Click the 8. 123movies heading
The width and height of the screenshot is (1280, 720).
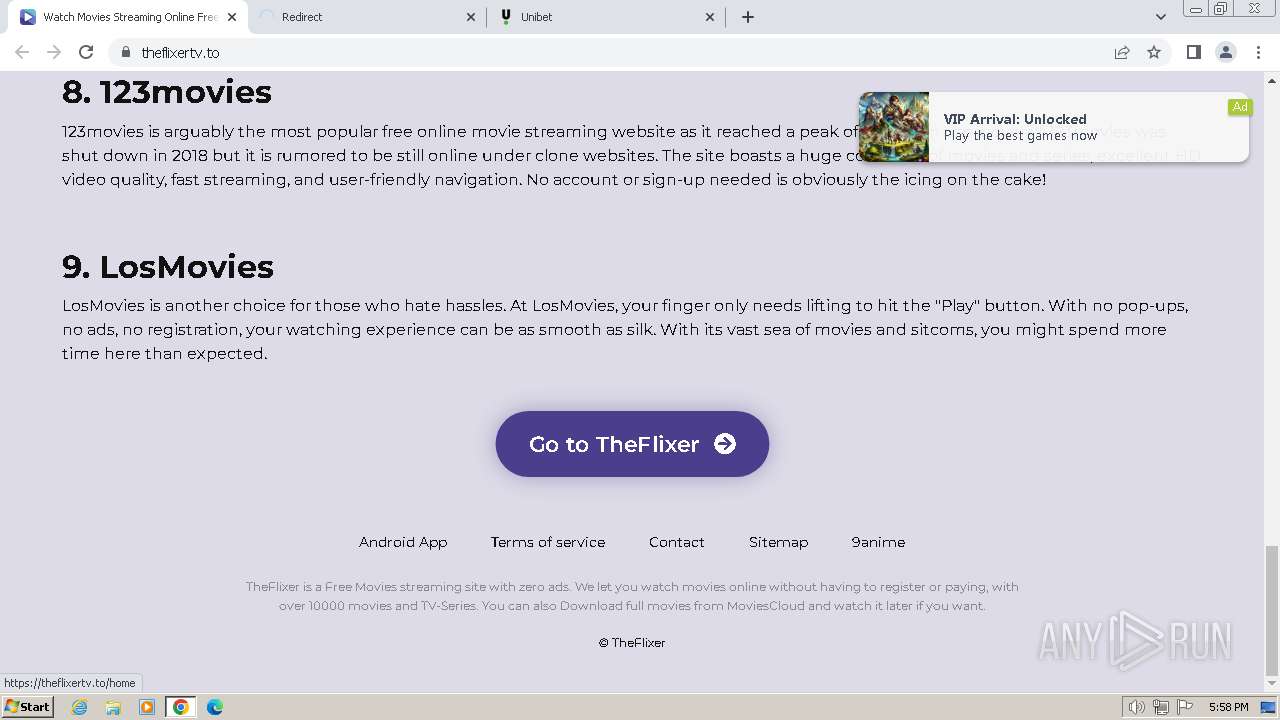167,92
